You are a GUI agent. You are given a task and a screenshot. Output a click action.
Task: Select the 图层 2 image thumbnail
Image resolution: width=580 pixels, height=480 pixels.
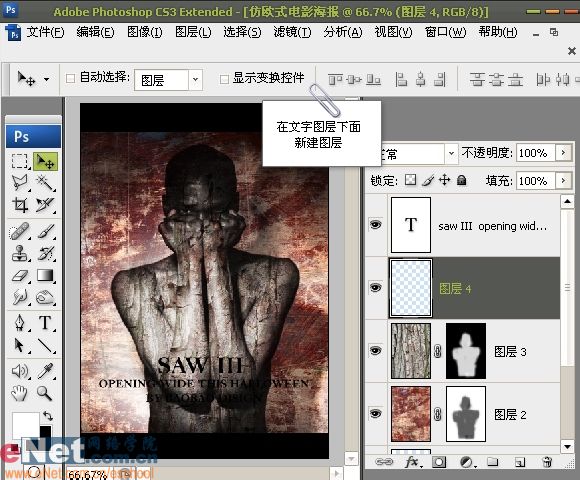point(411,414)
